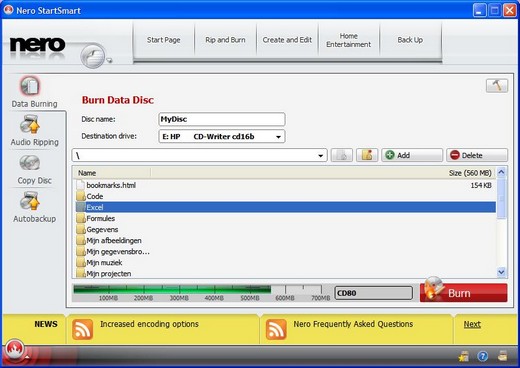Image resolution: width=520 pixels, height=368 pixels.
Task: Click the file list scroll down arrow
Action: tap(501, 272)
